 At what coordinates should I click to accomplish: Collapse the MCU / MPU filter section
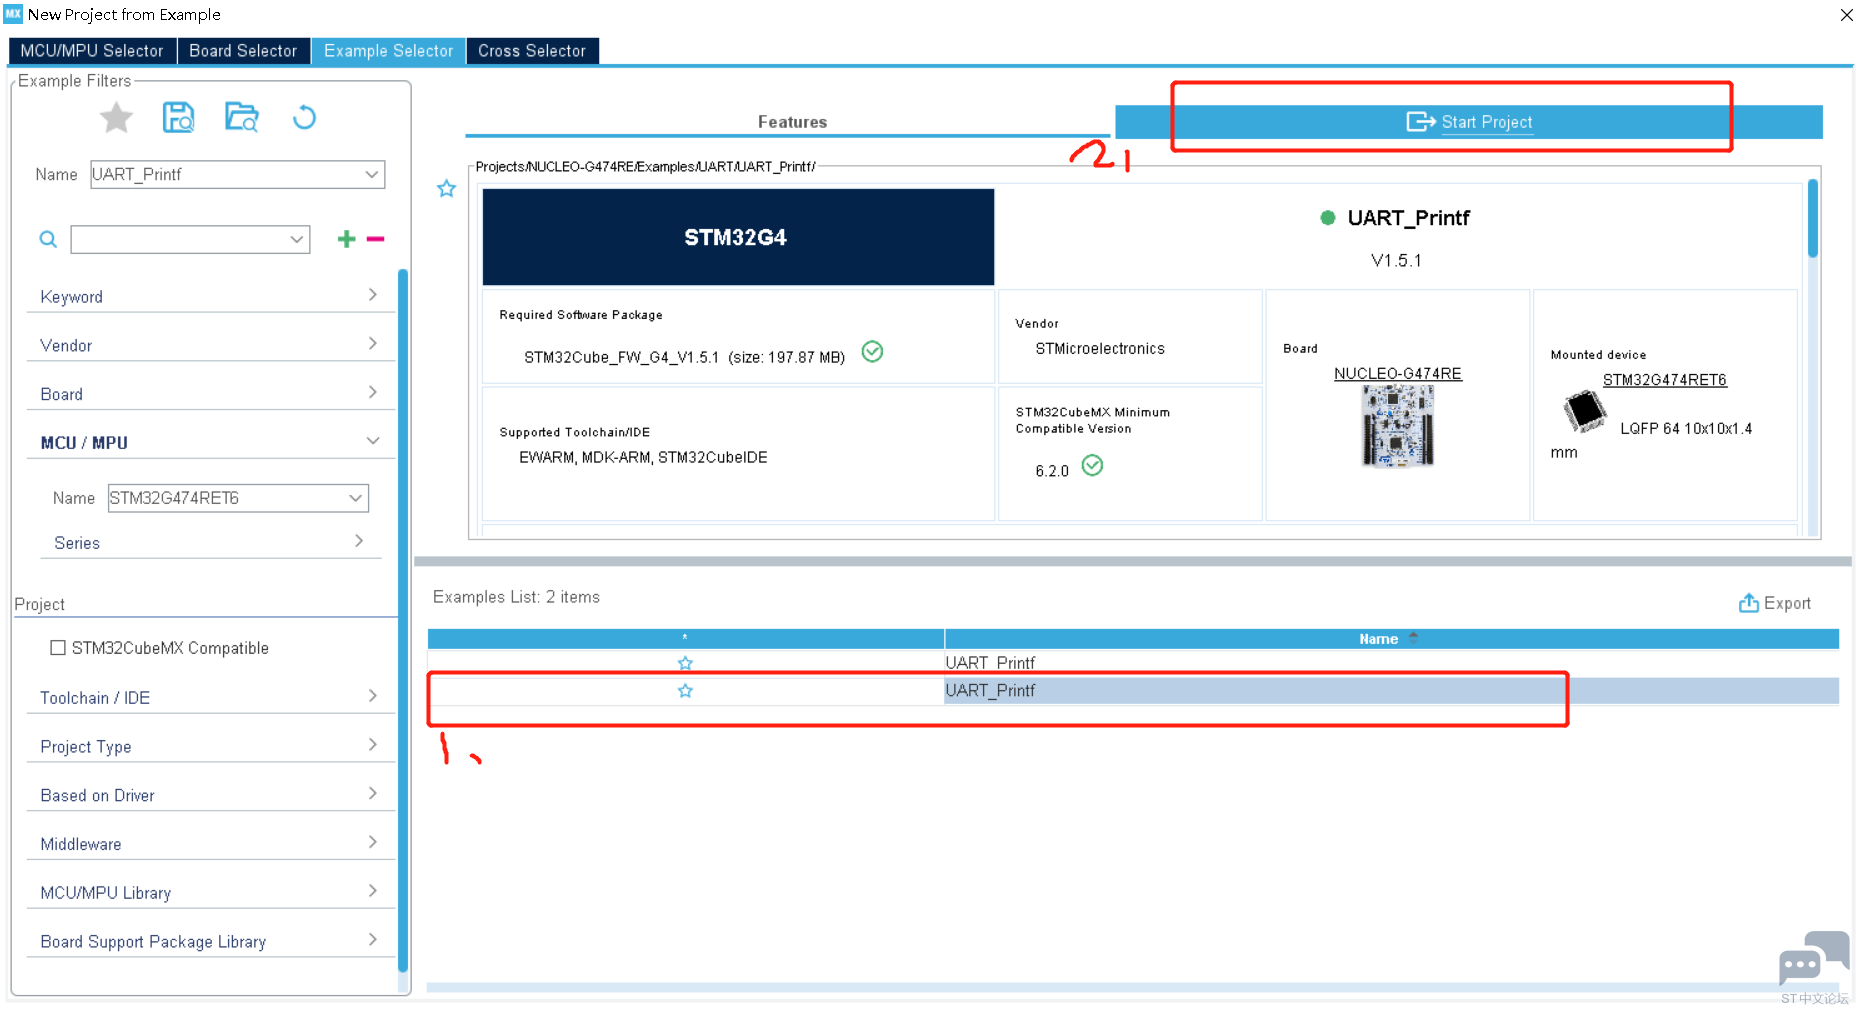pyautogui.click(x=210, y=443)
